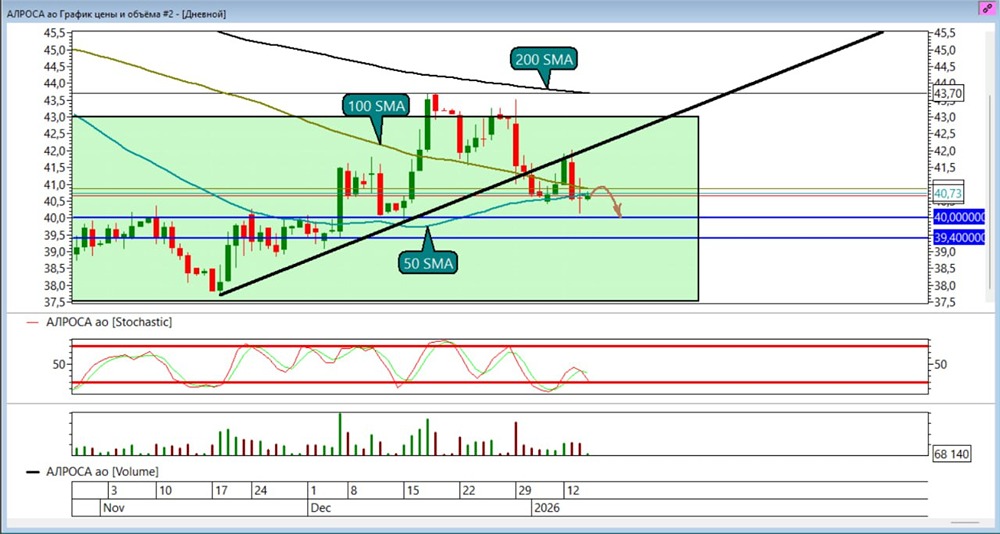The width and height of the screenshot is (1000, 534).
Task: Click the right-axis Stochastic label 50
Action: tap(941, 364)
